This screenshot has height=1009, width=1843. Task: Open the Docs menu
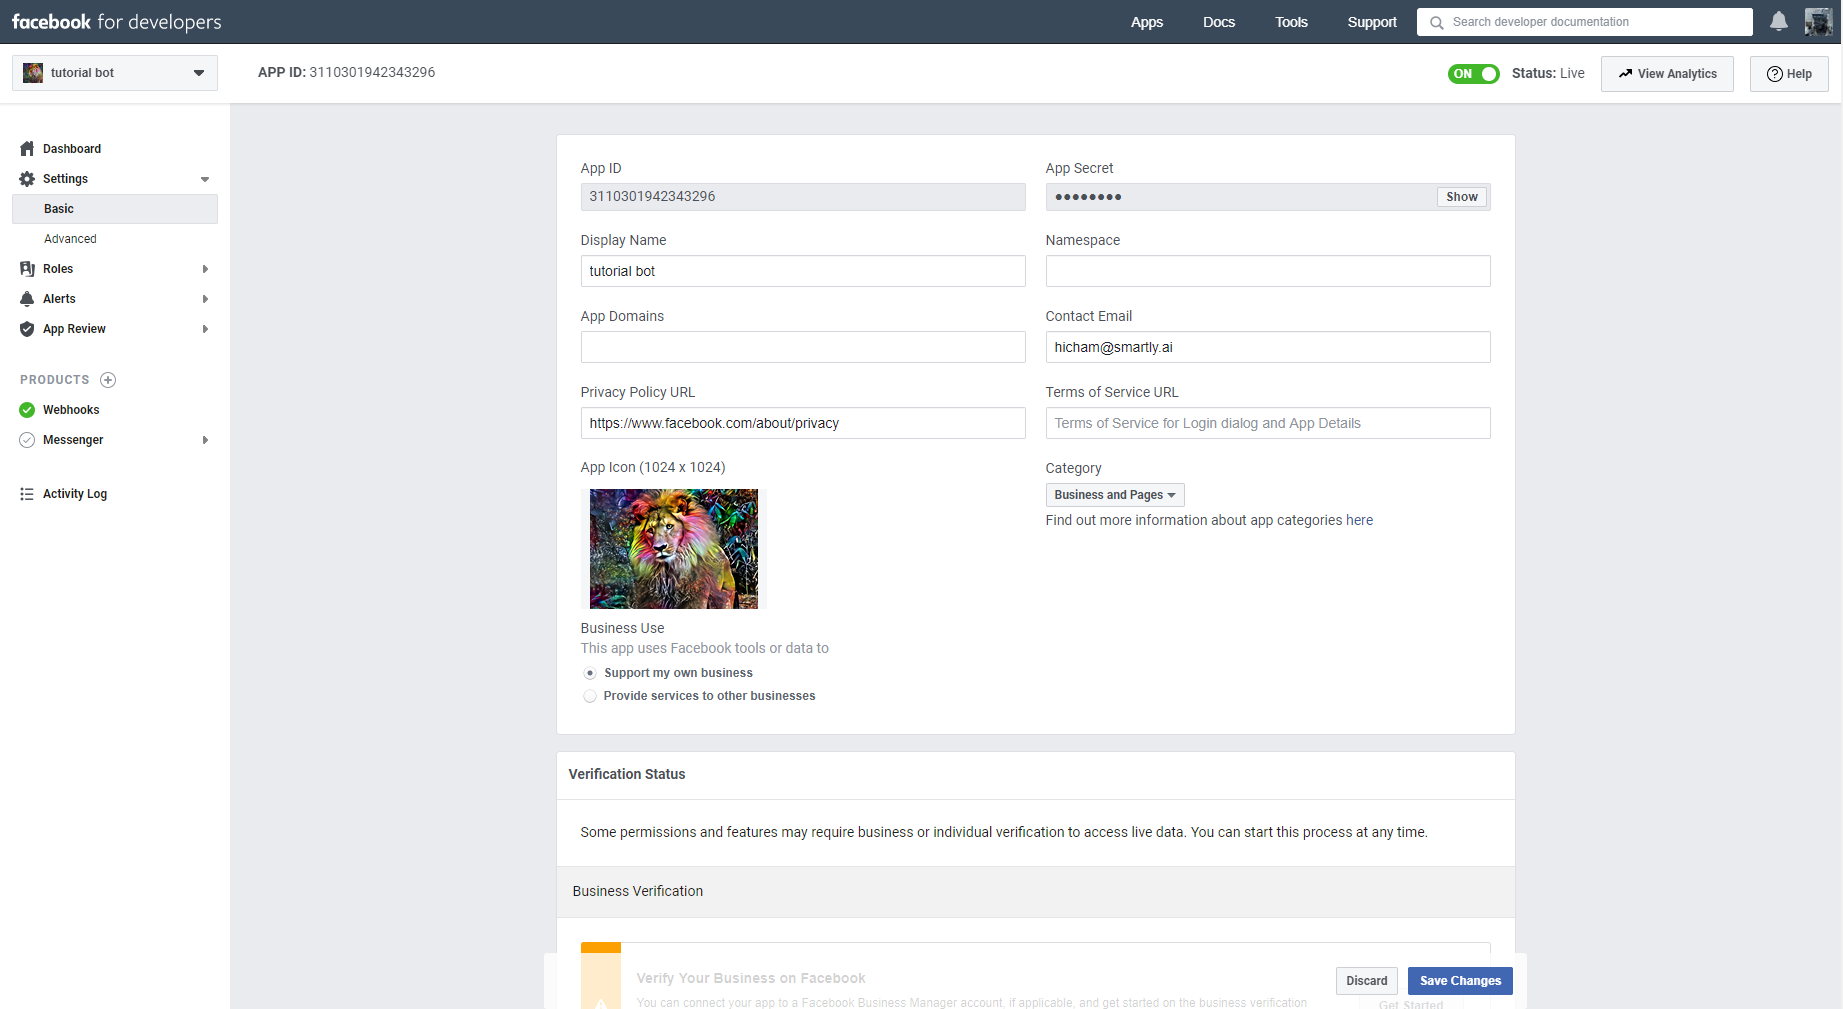[1219, 22]
